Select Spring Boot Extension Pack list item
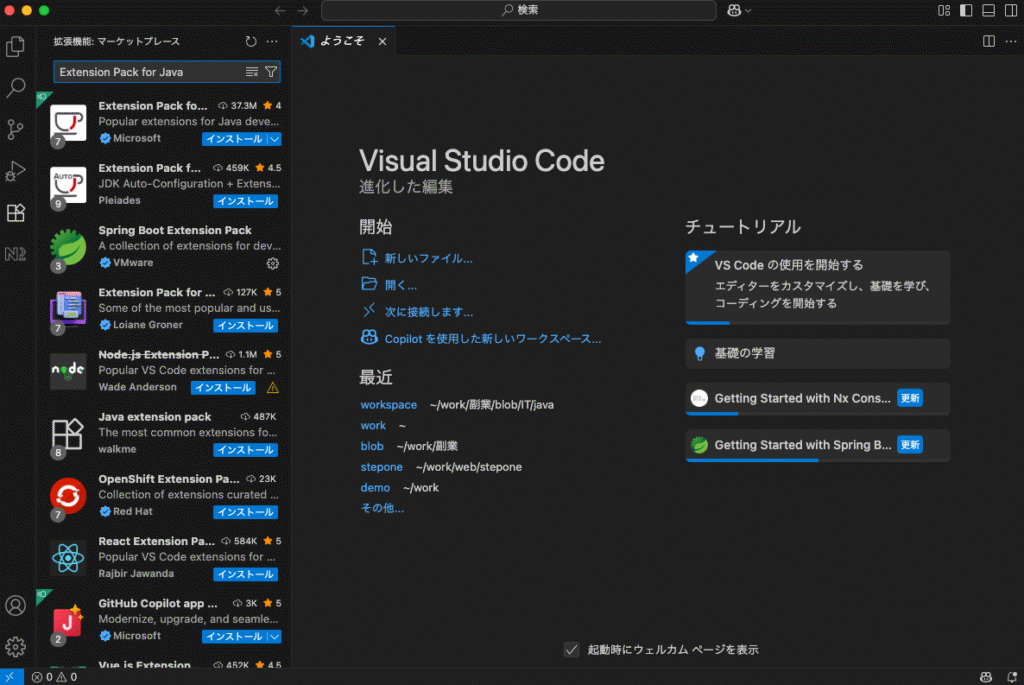Image resolution: width=1024 pixels, height=685 pixels. [163, 247]
